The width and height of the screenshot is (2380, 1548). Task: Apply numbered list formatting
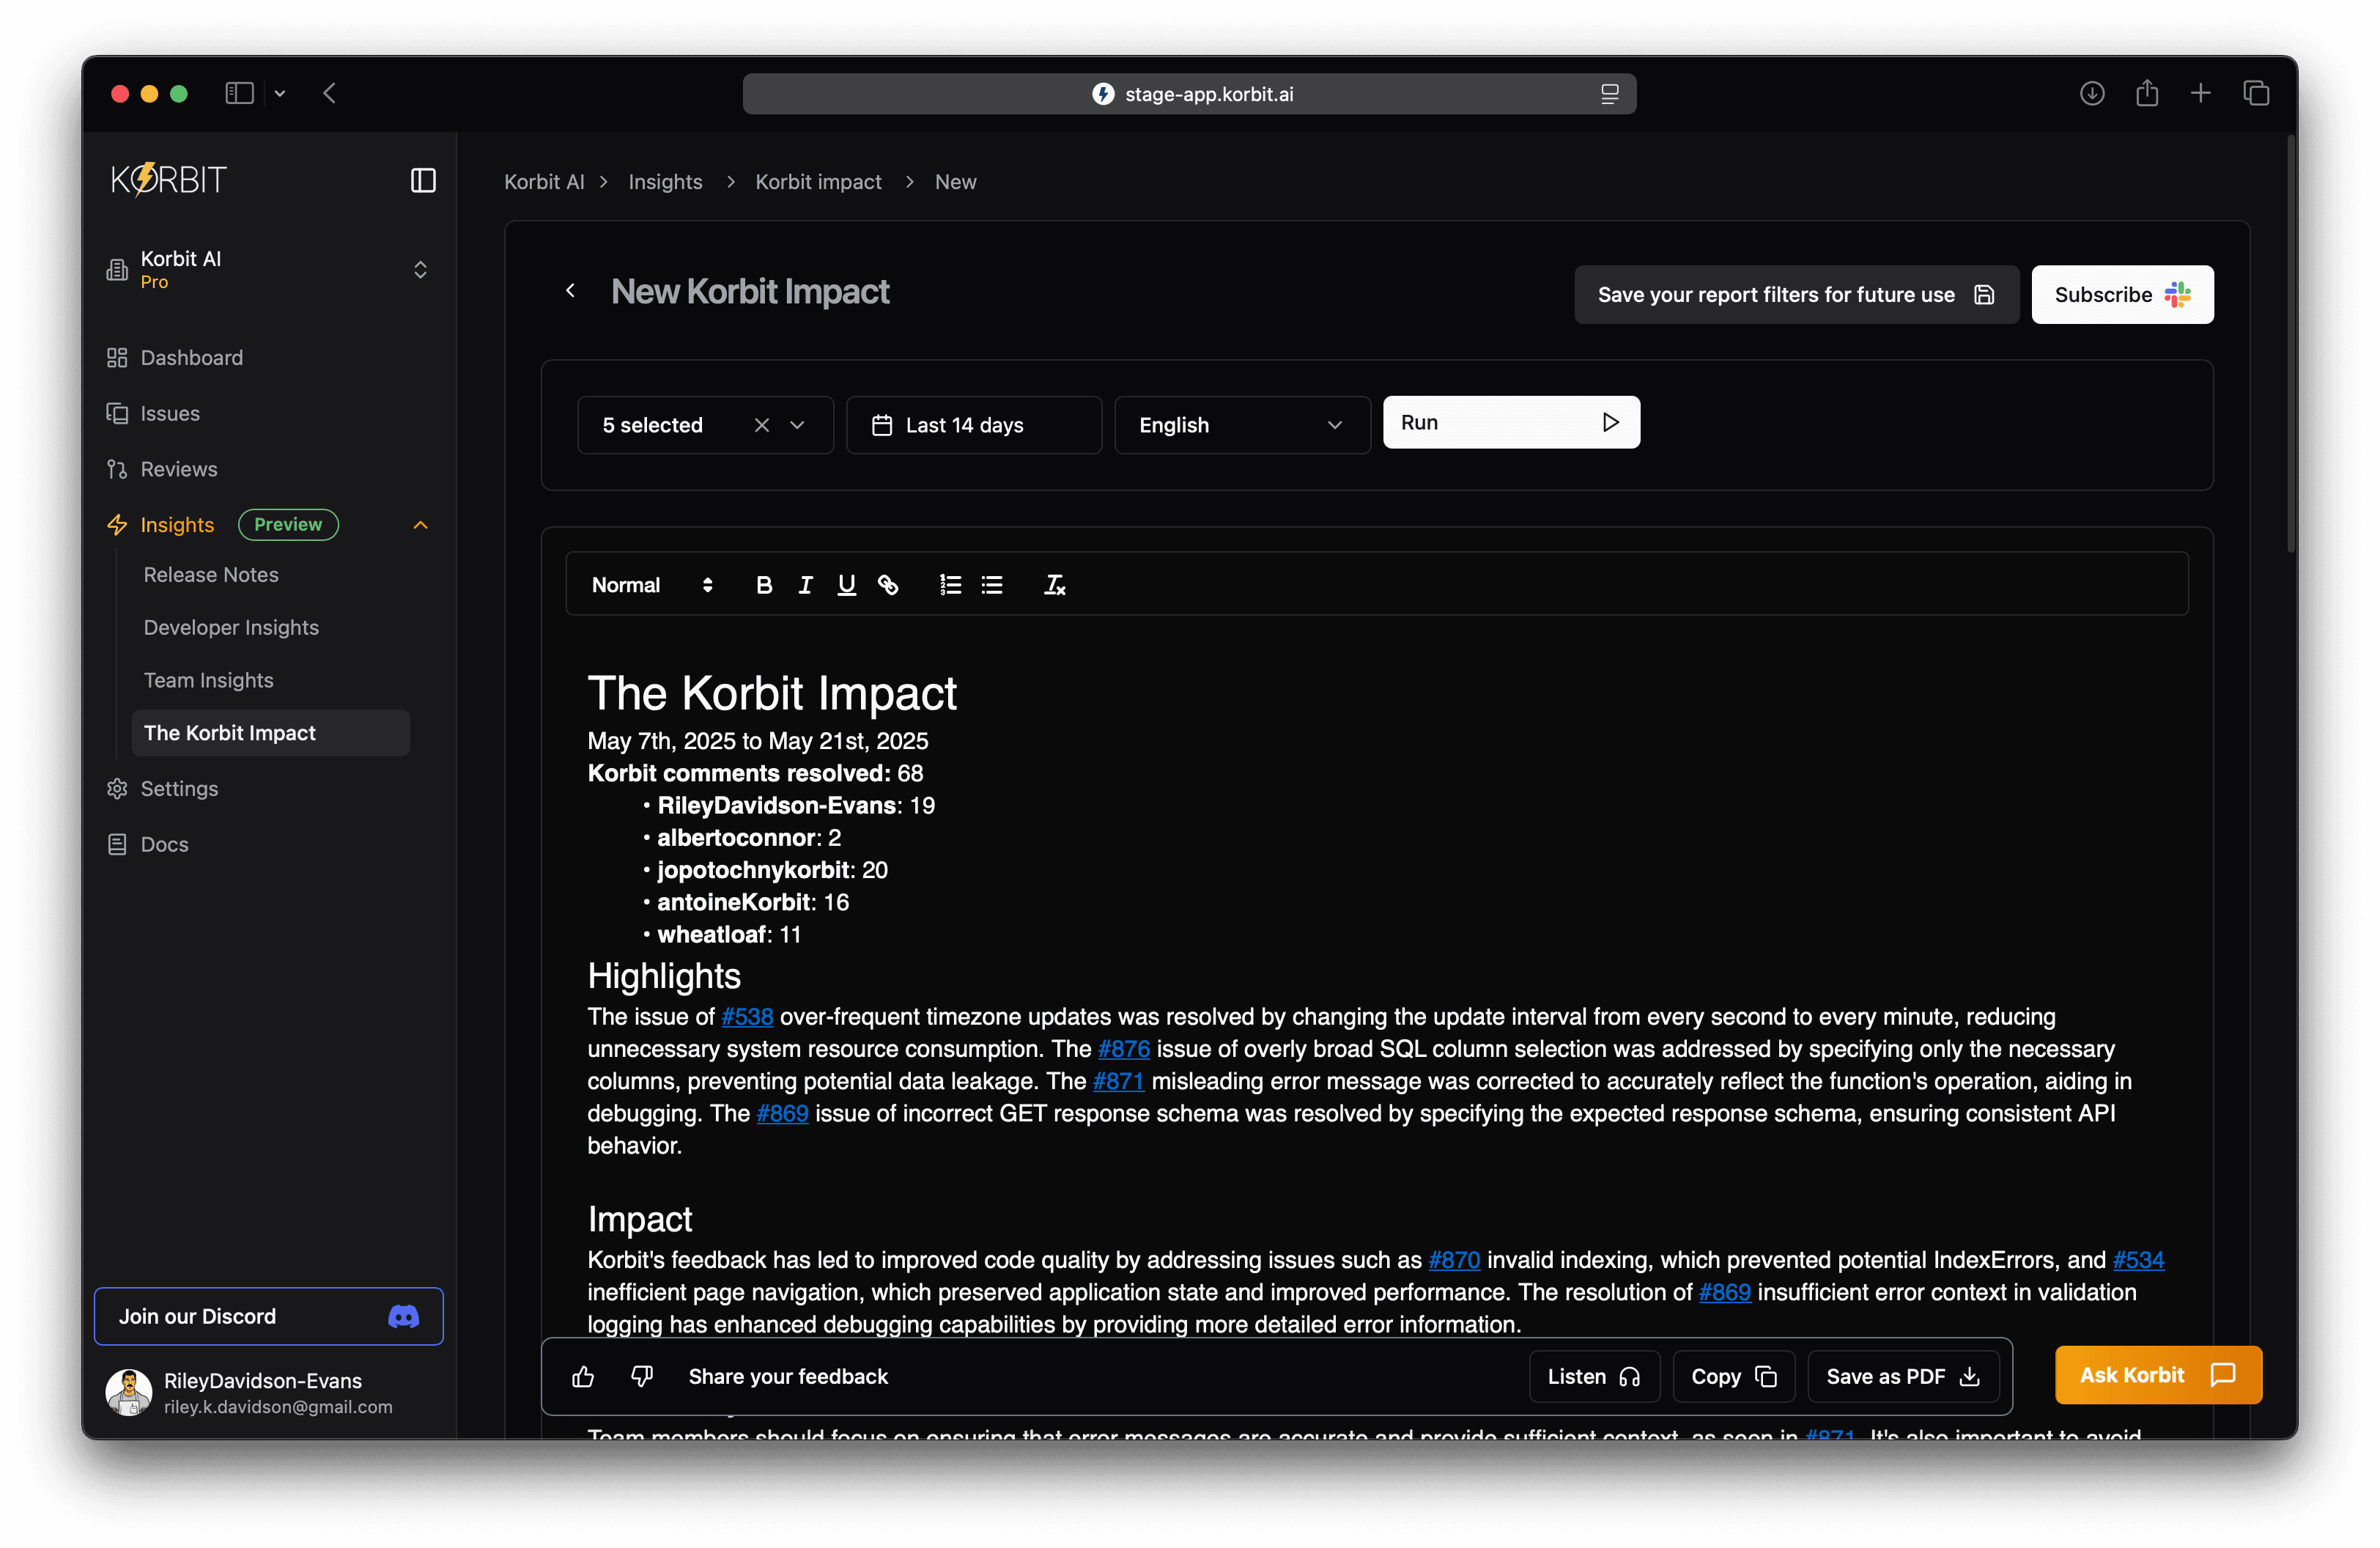950,585
